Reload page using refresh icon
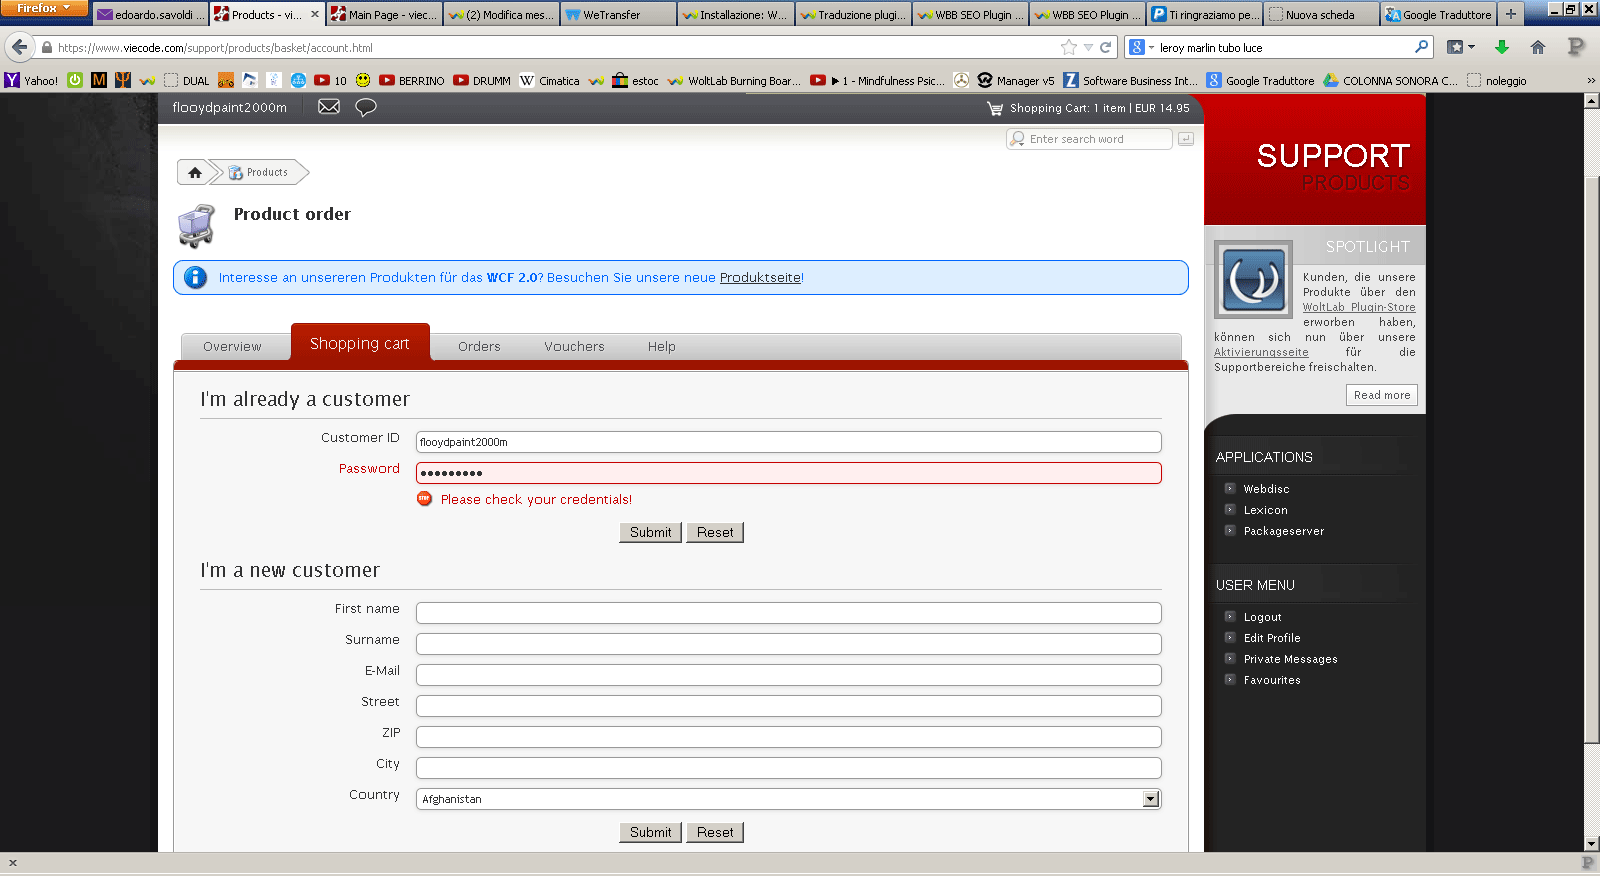 [x=1106, y=47]
